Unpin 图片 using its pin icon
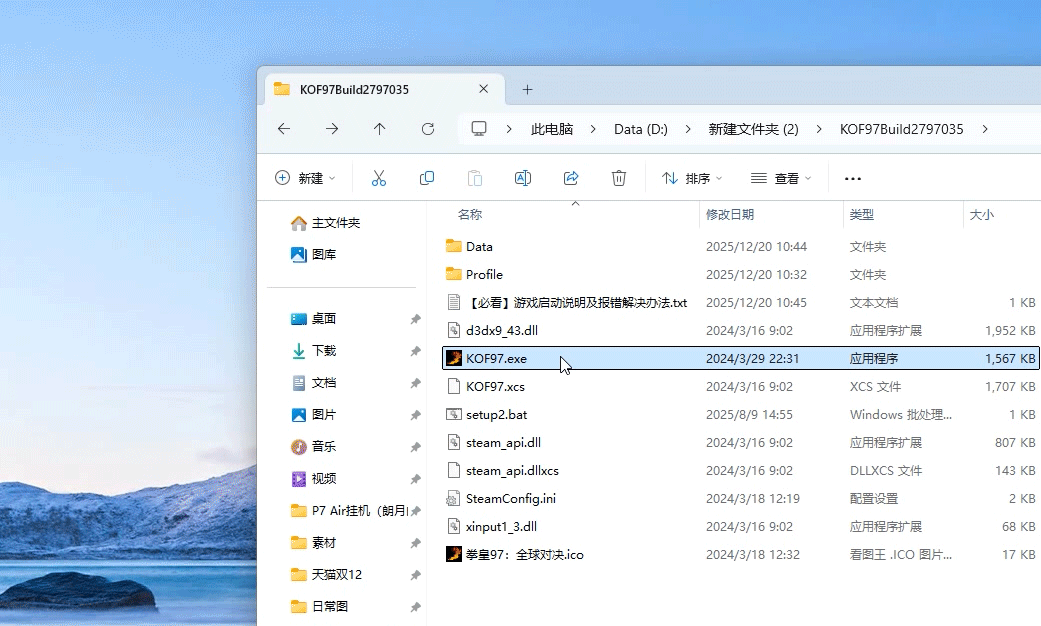Screen dimensions: 1041x626 click(x=416, y=416)
